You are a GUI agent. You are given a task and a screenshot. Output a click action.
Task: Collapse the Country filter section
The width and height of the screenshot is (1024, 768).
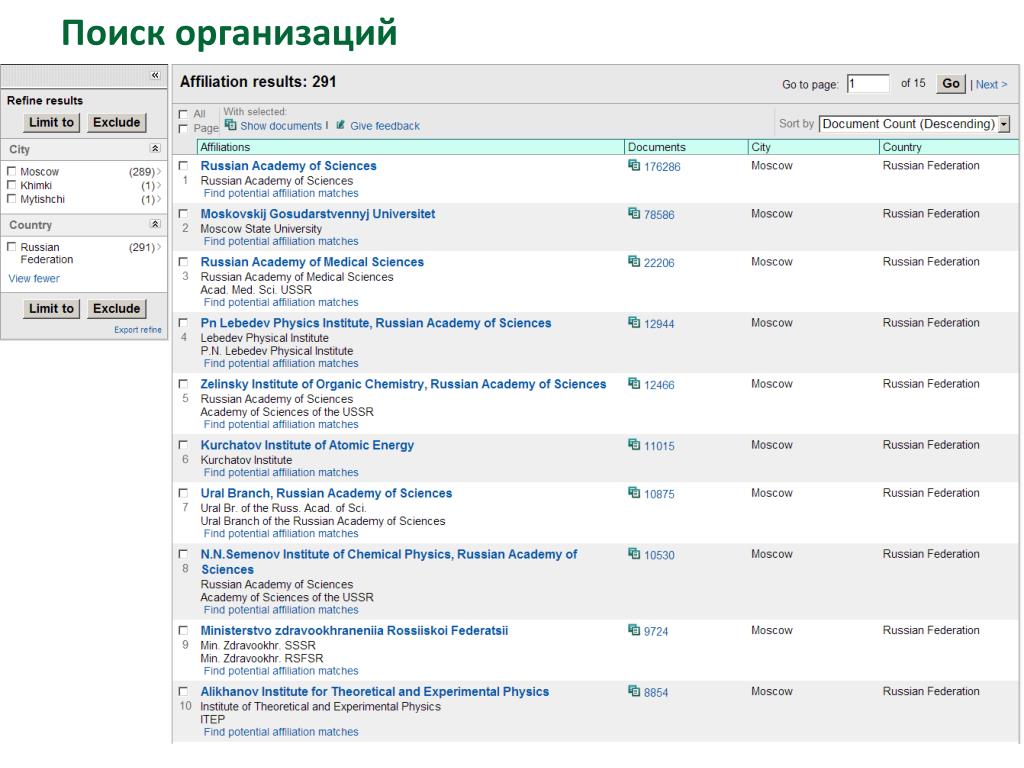[x=155, y=224]
